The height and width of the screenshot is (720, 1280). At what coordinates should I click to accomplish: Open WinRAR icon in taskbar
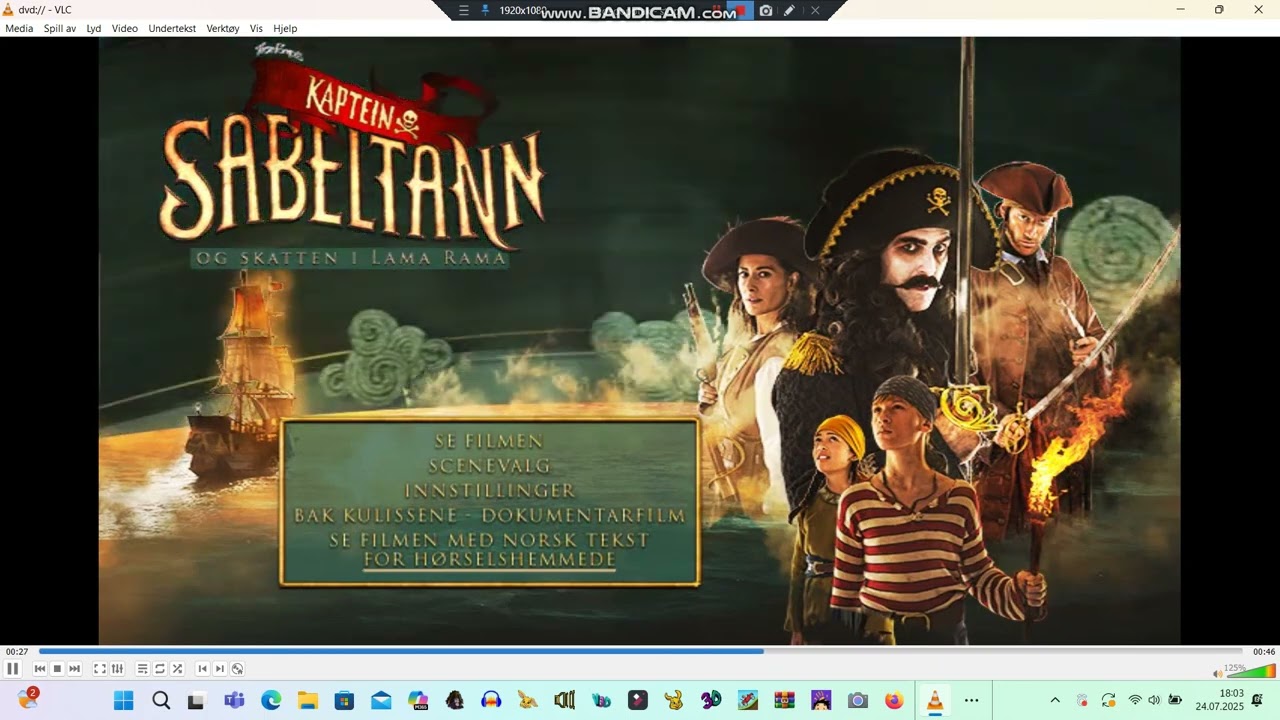[x=784, y=701]
